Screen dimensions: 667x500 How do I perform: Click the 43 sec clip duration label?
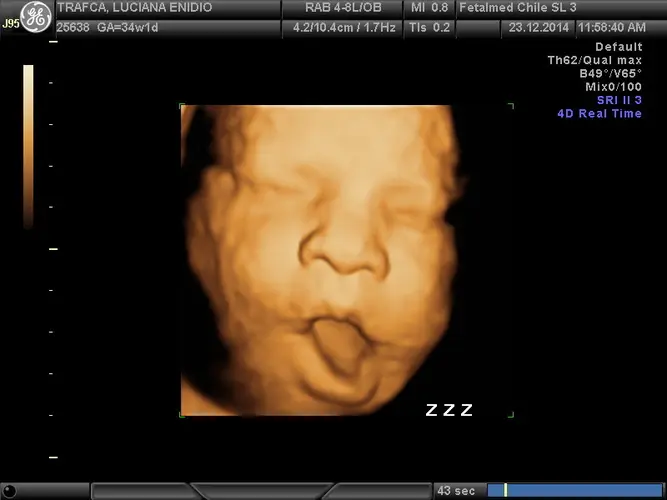click(x=456, y=491)
